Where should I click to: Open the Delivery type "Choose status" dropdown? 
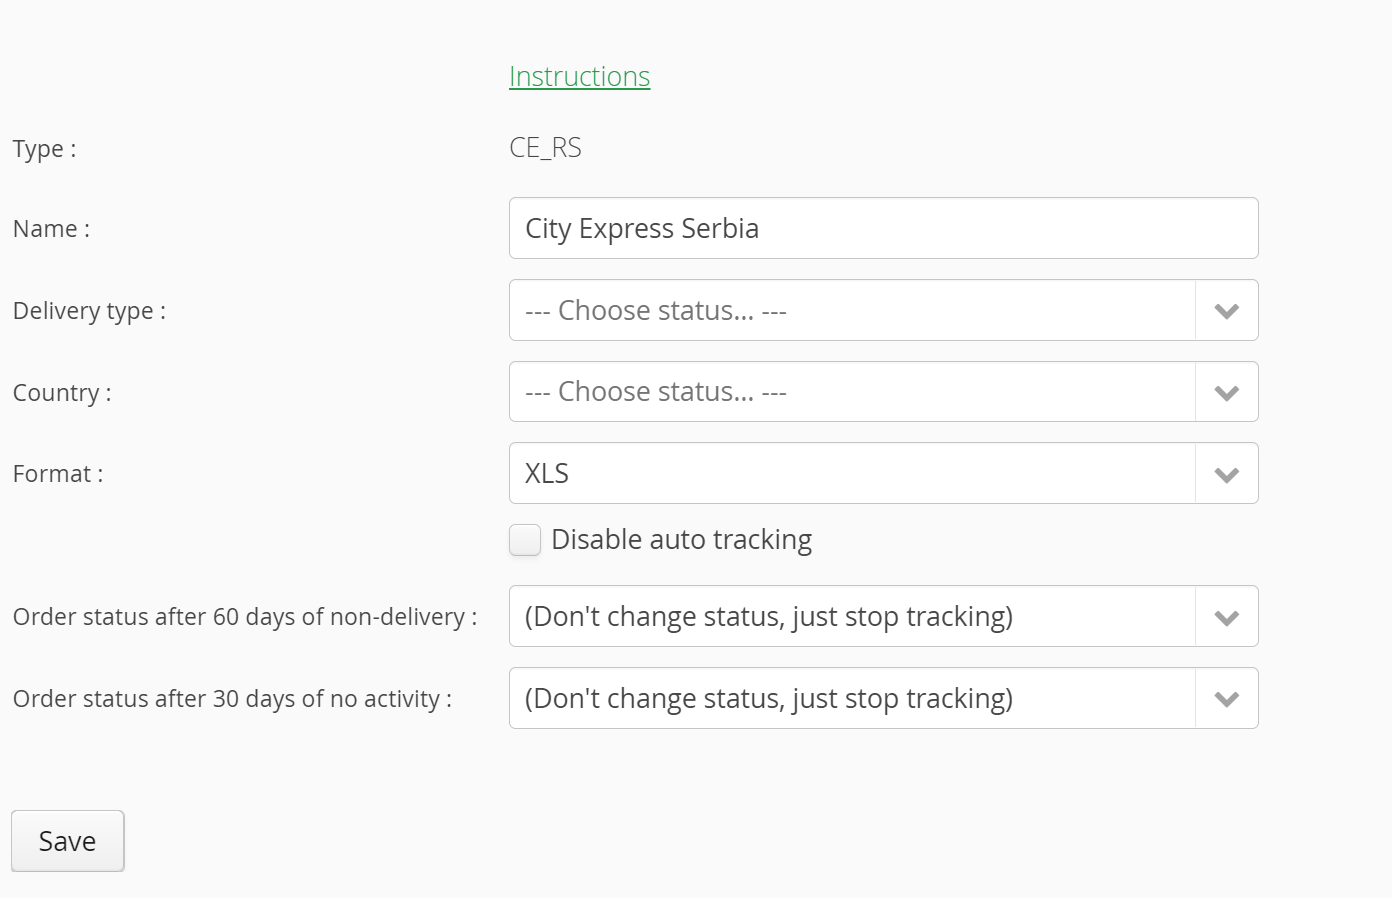pyautogui.click(x=852, y=311)
